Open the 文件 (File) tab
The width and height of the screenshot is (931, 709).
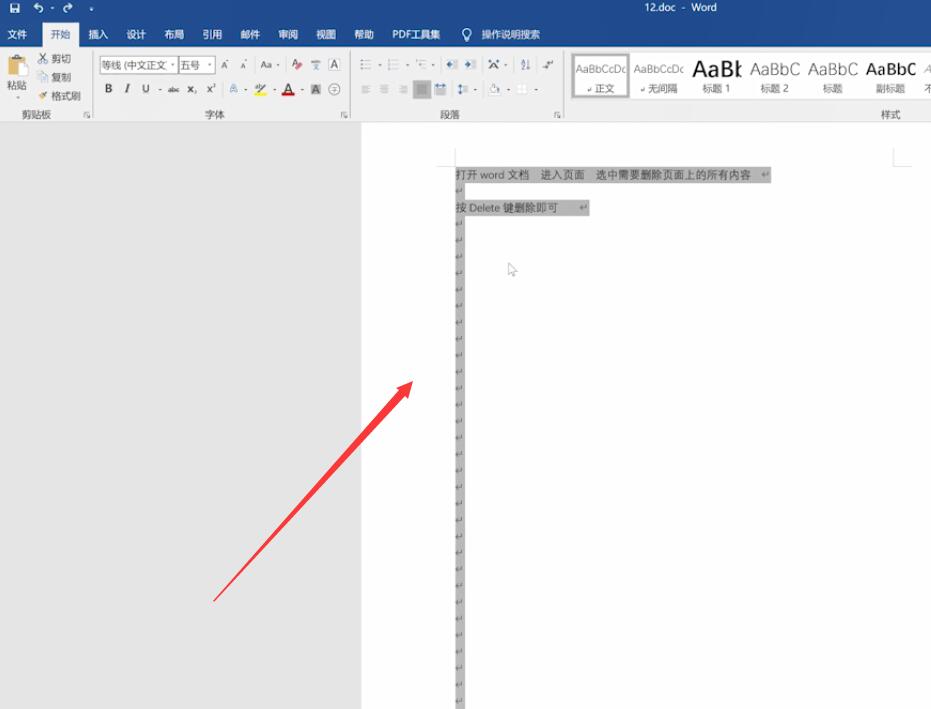pos(17,34)
